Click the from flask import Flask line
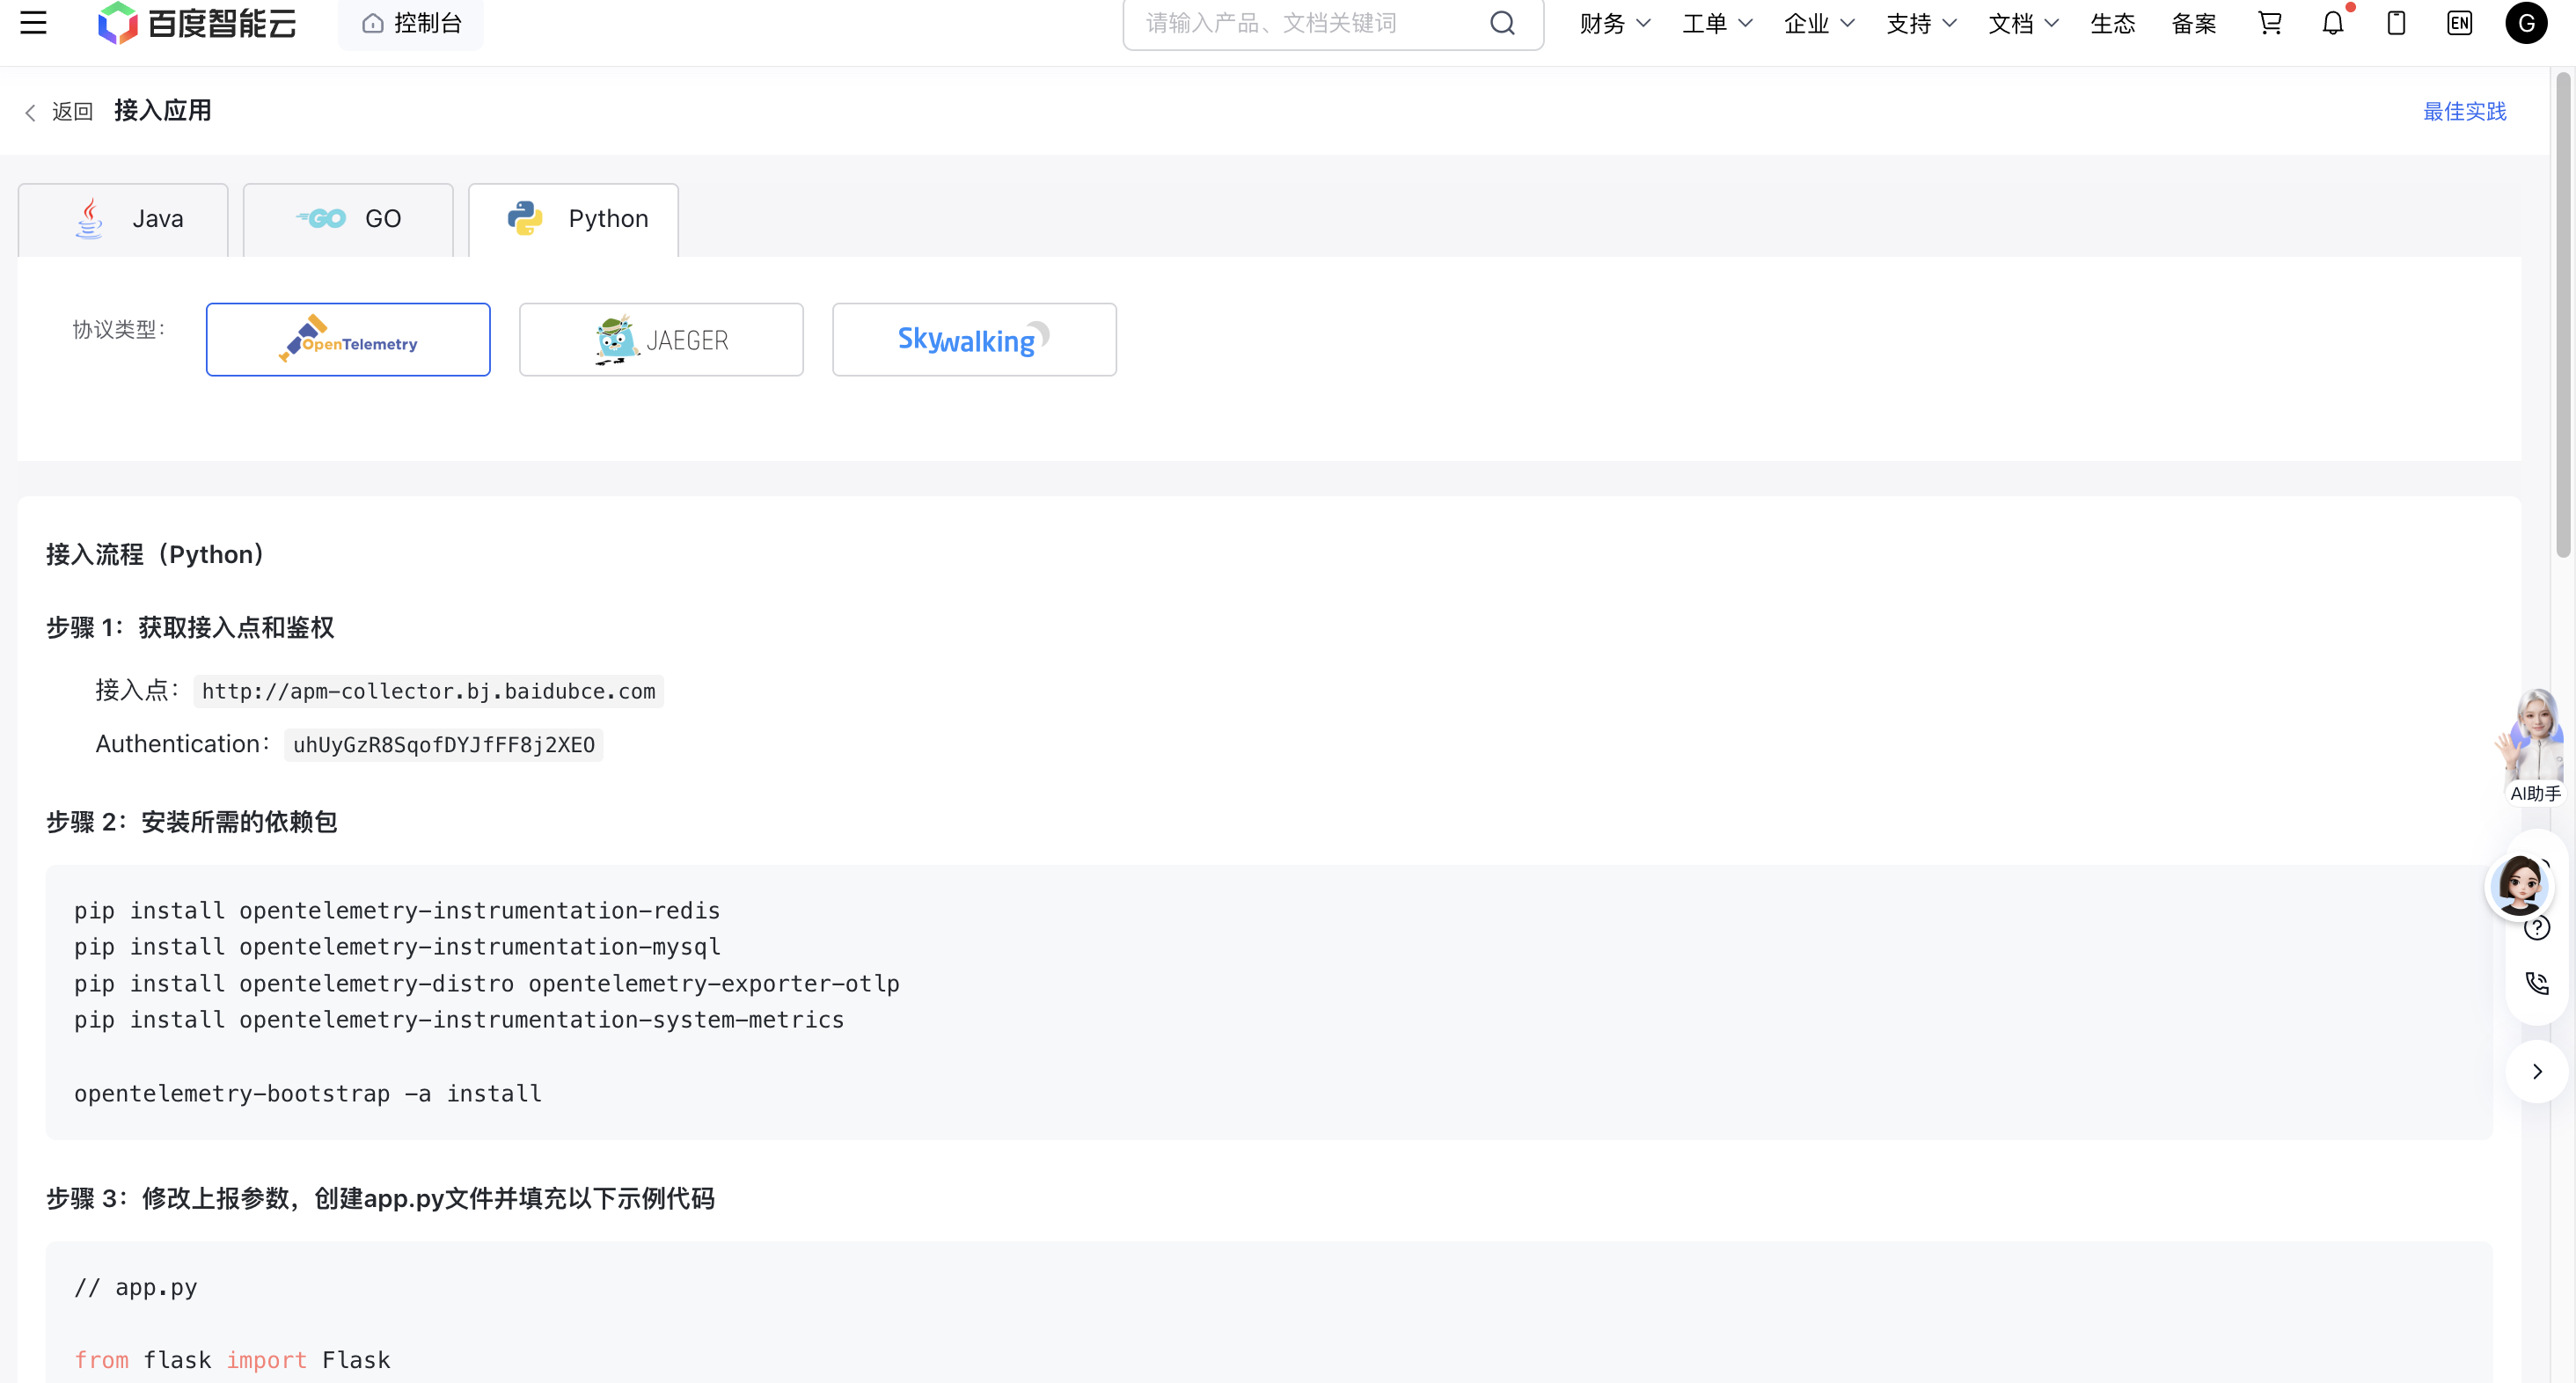 pos(232,1360)
